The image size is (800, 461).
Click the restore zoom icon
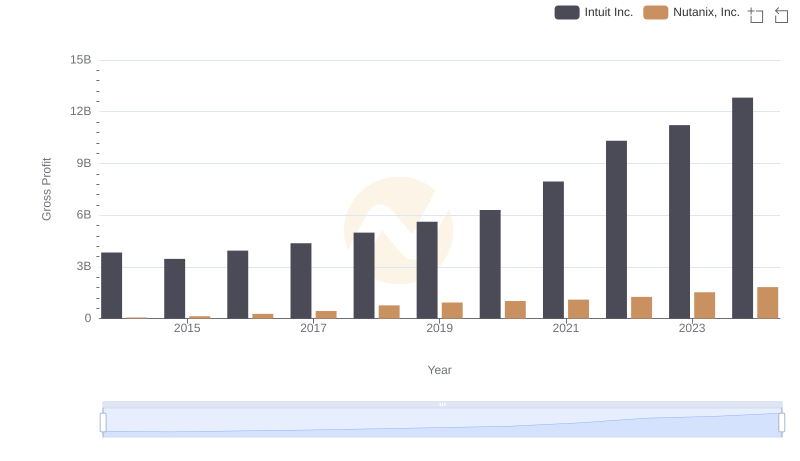pyautogui.click(x=781, y=15)
